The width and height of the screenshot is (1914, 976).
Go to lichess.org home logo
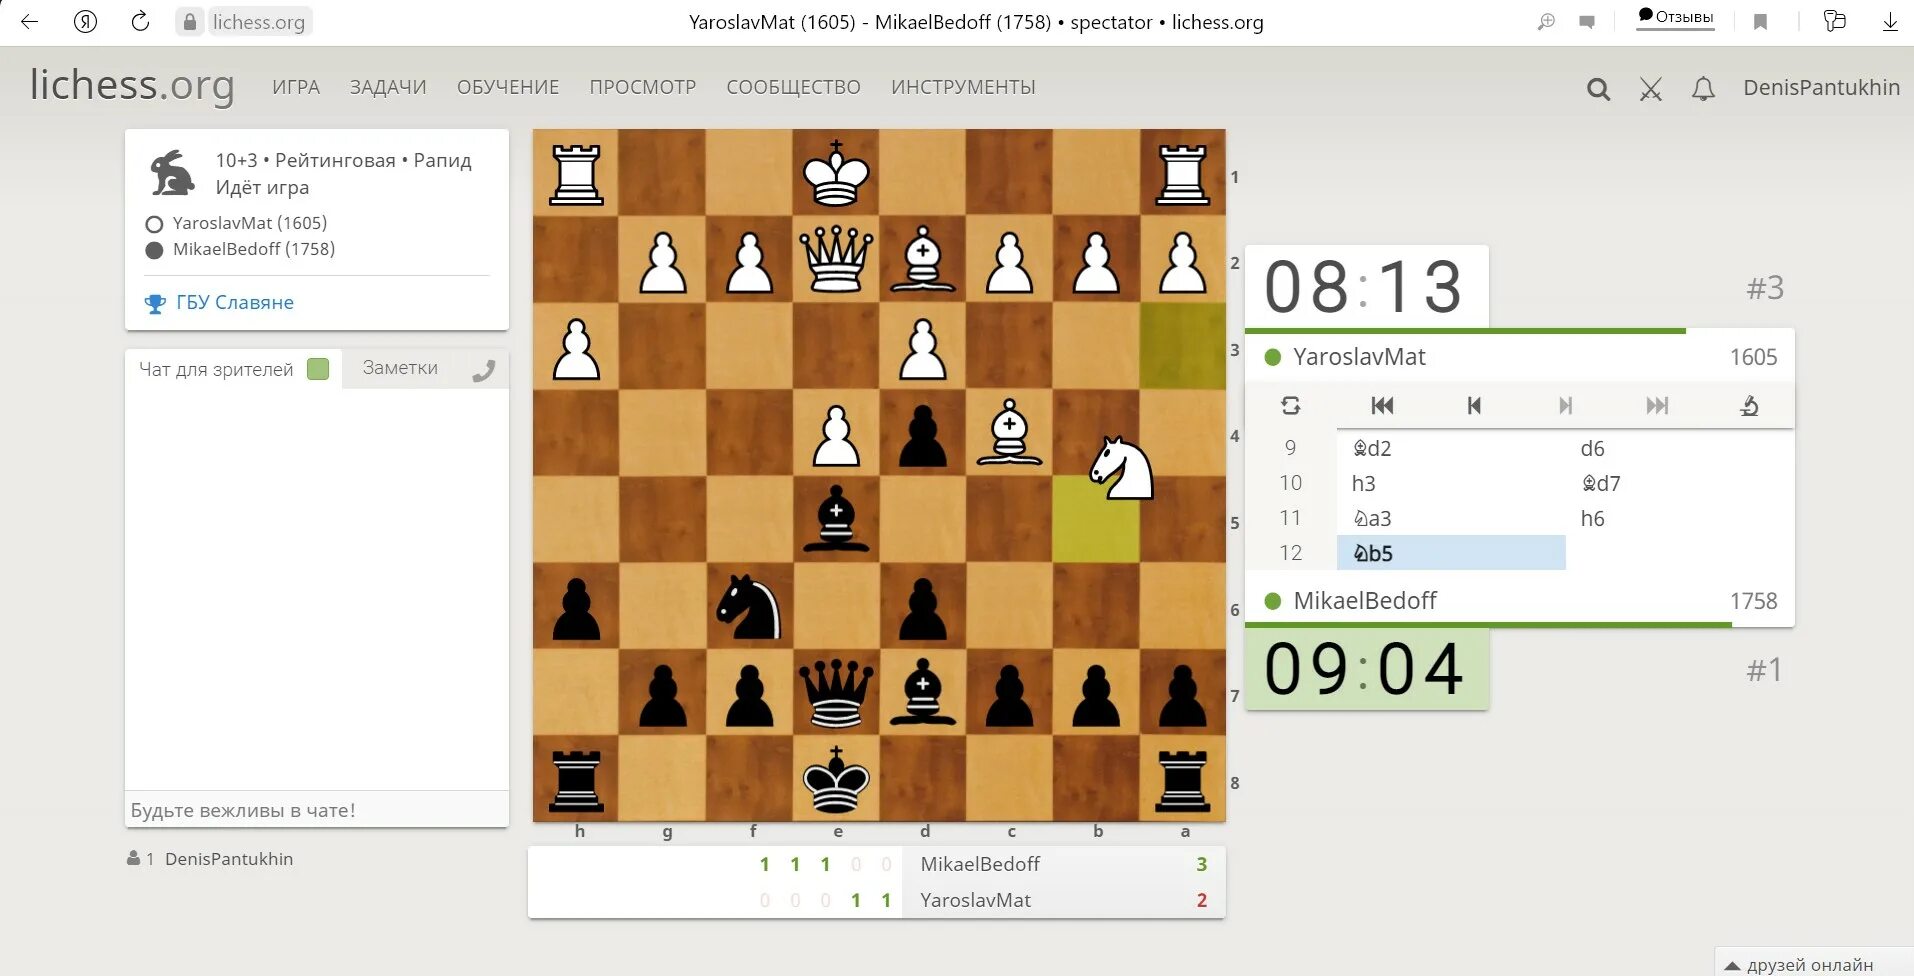click(132, 85)
